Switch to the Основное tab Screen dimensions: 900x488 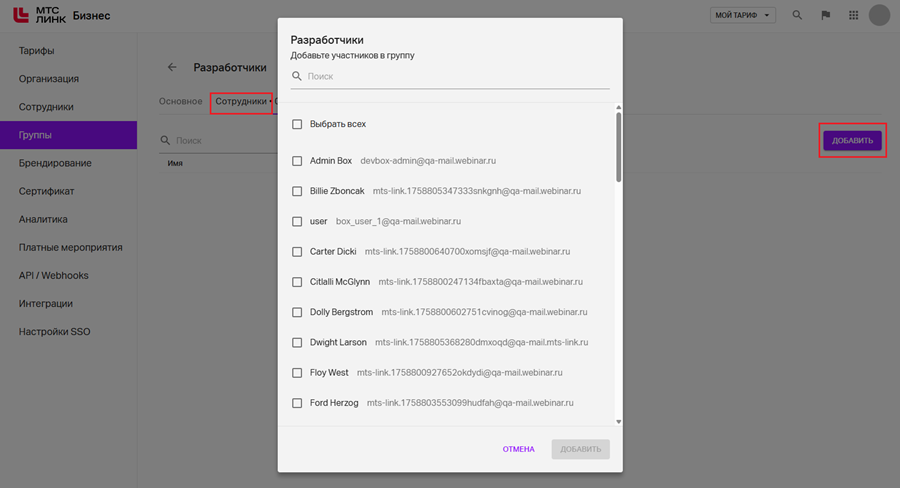[180, 101]
